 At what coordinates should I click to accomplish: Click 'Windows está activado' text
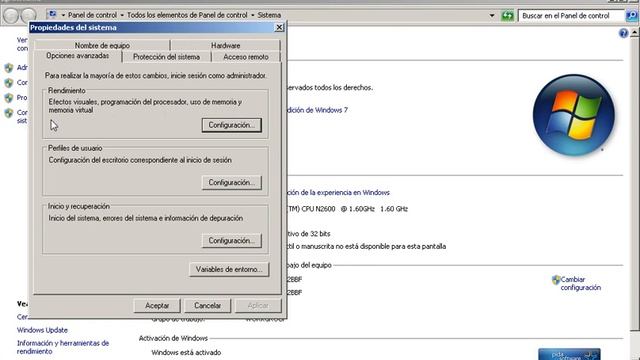186,352
